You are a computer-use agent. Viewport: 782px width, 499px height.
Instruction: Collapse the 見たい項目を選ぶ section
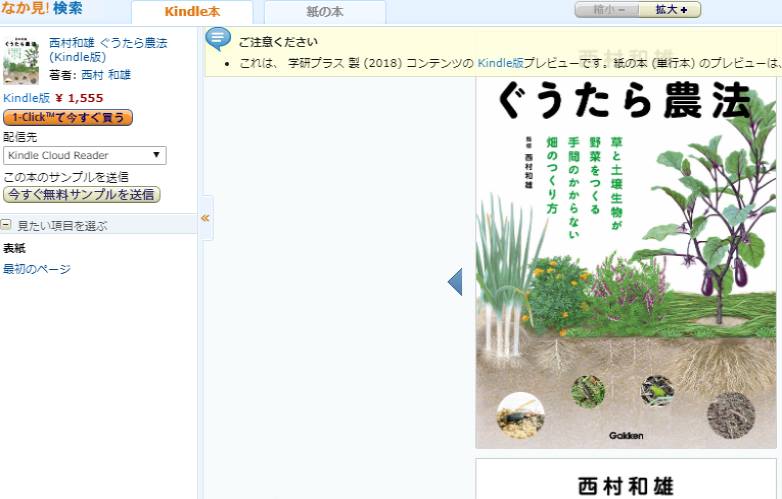[7, 226]
